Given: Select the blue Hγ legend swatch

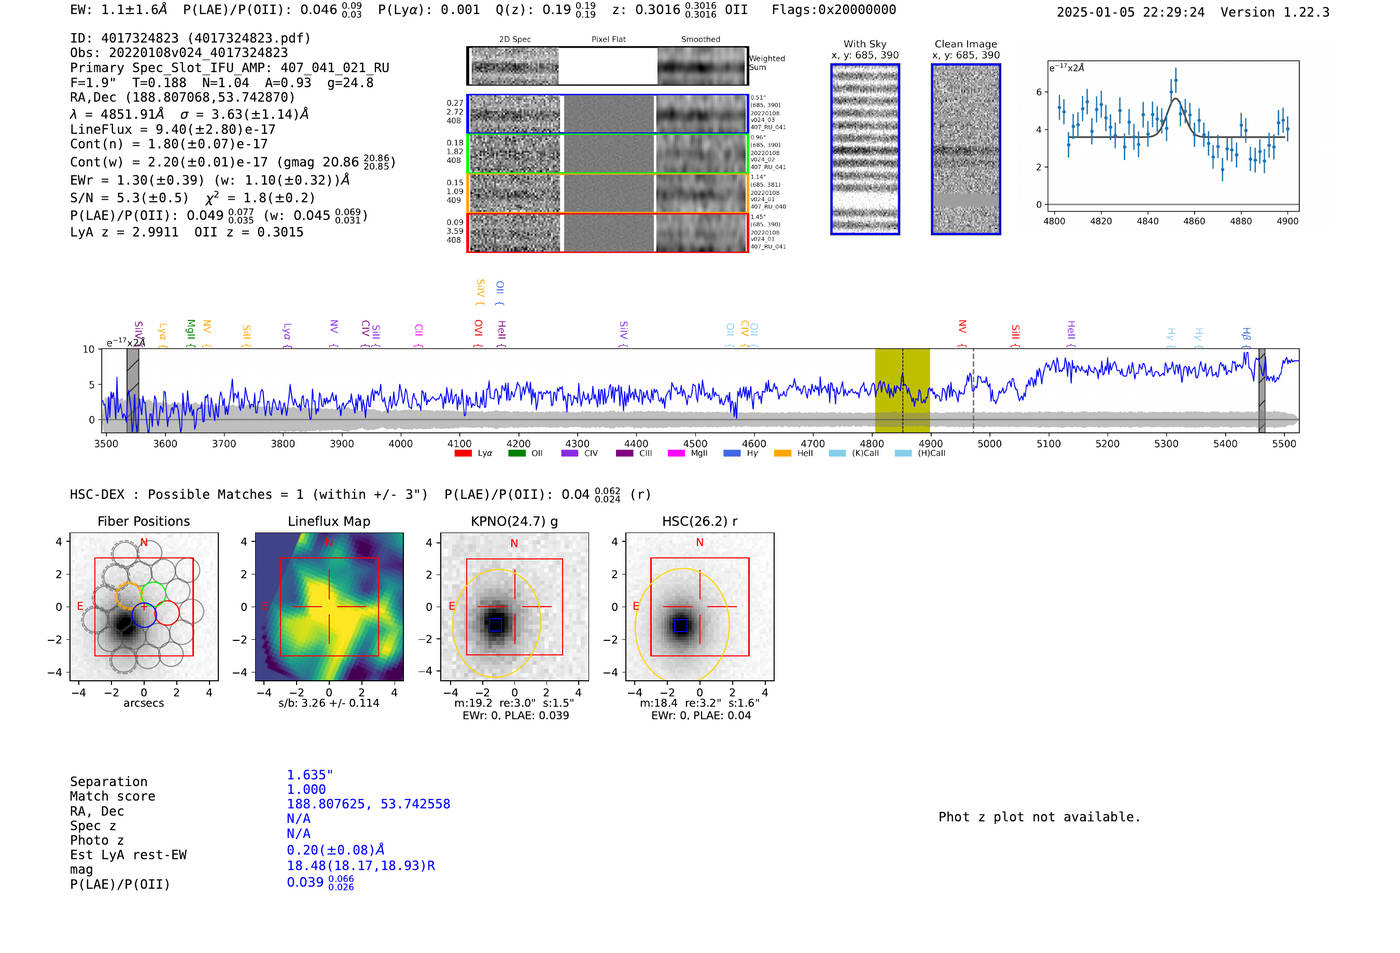Looking at the screenshot, I should coord(732,454).
